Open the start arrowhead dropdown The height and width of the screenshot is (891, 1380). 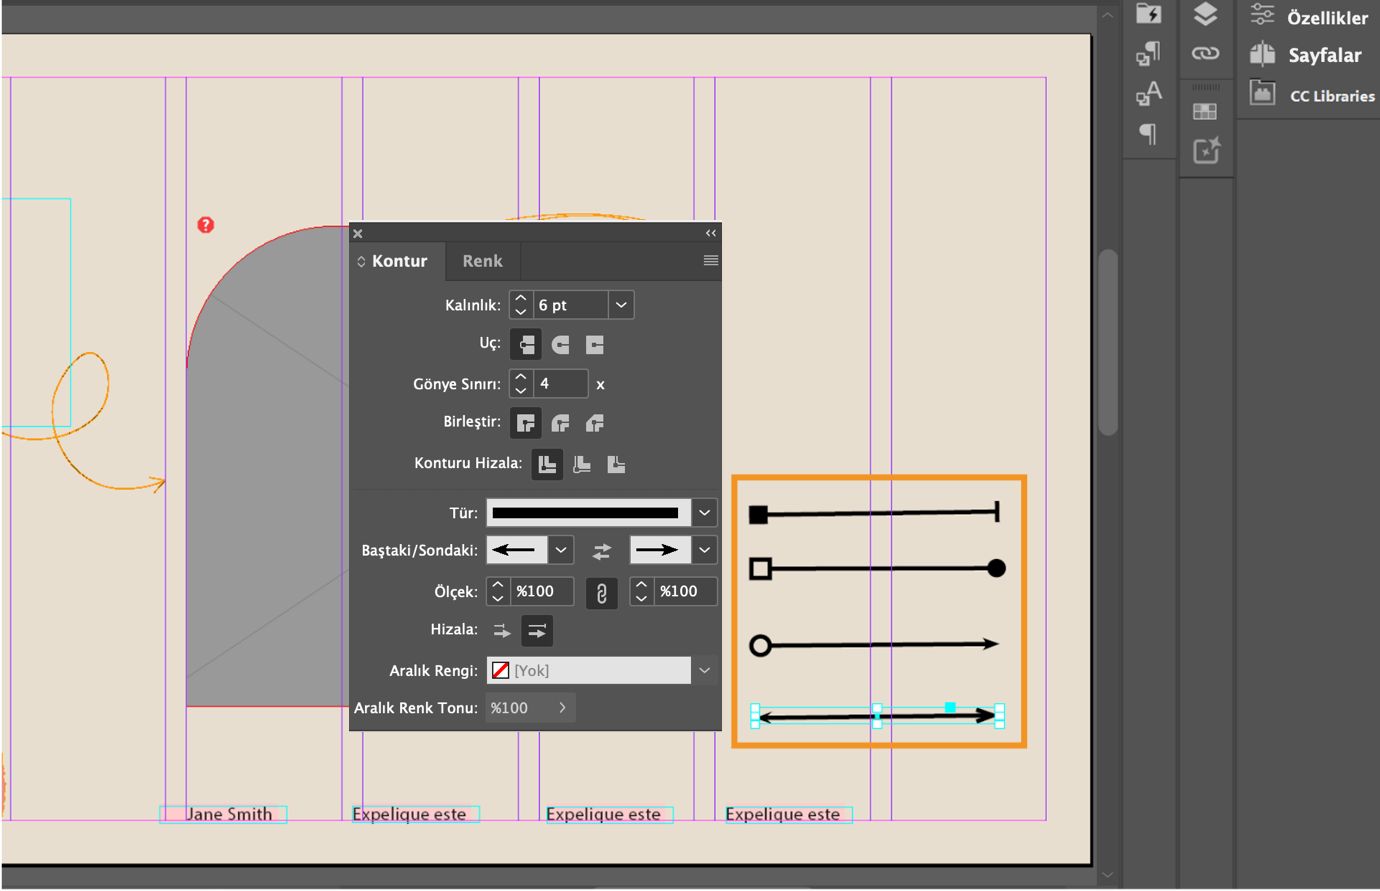click(x=561, y=550)
